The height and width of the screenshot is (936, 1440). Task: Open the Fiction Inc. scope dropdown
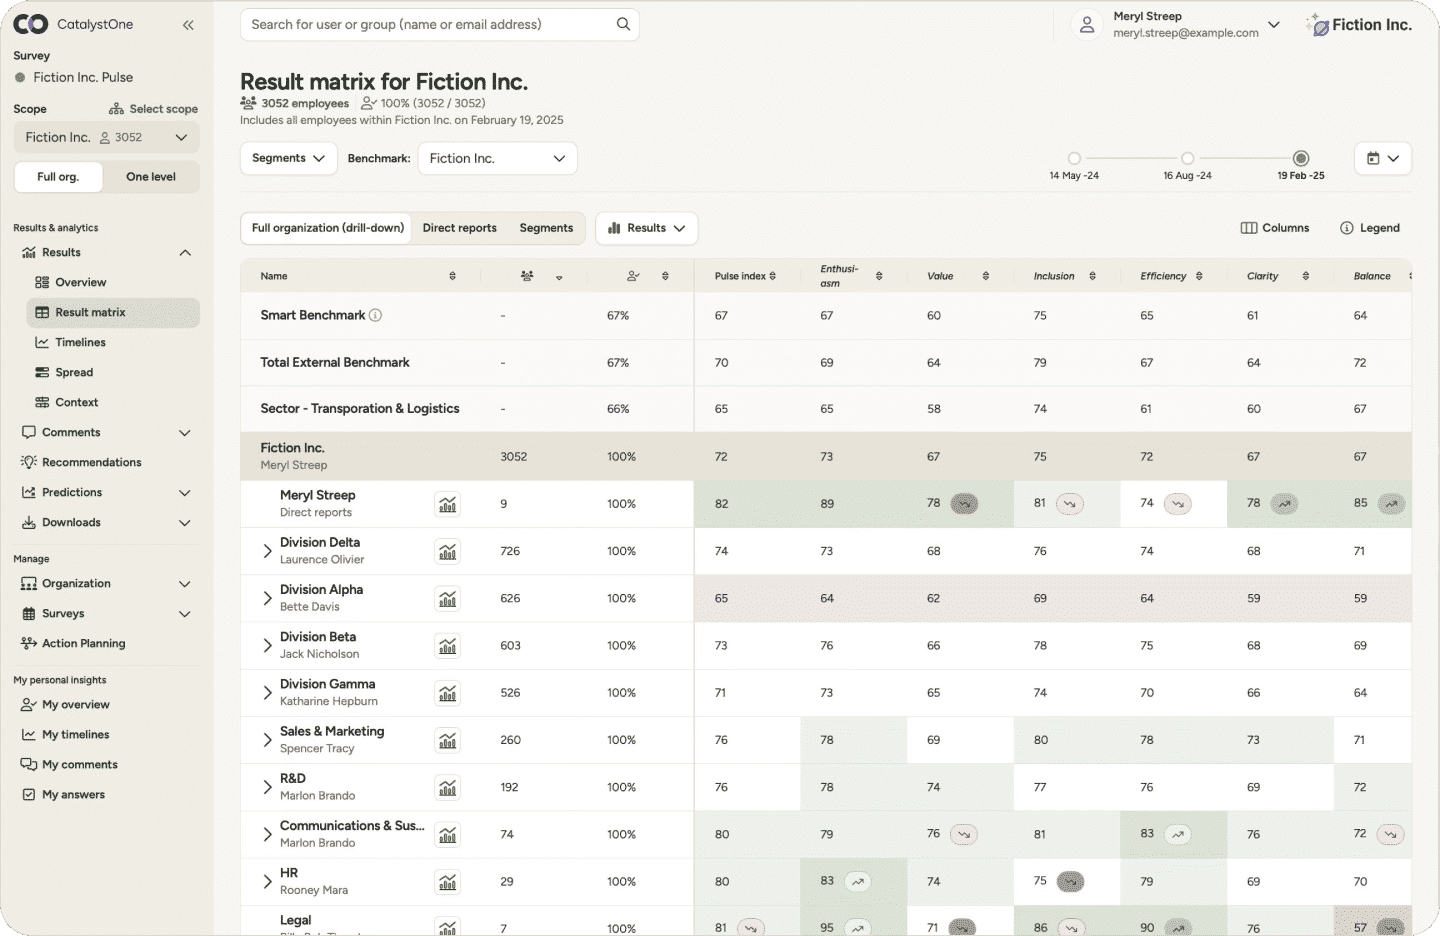107,138
